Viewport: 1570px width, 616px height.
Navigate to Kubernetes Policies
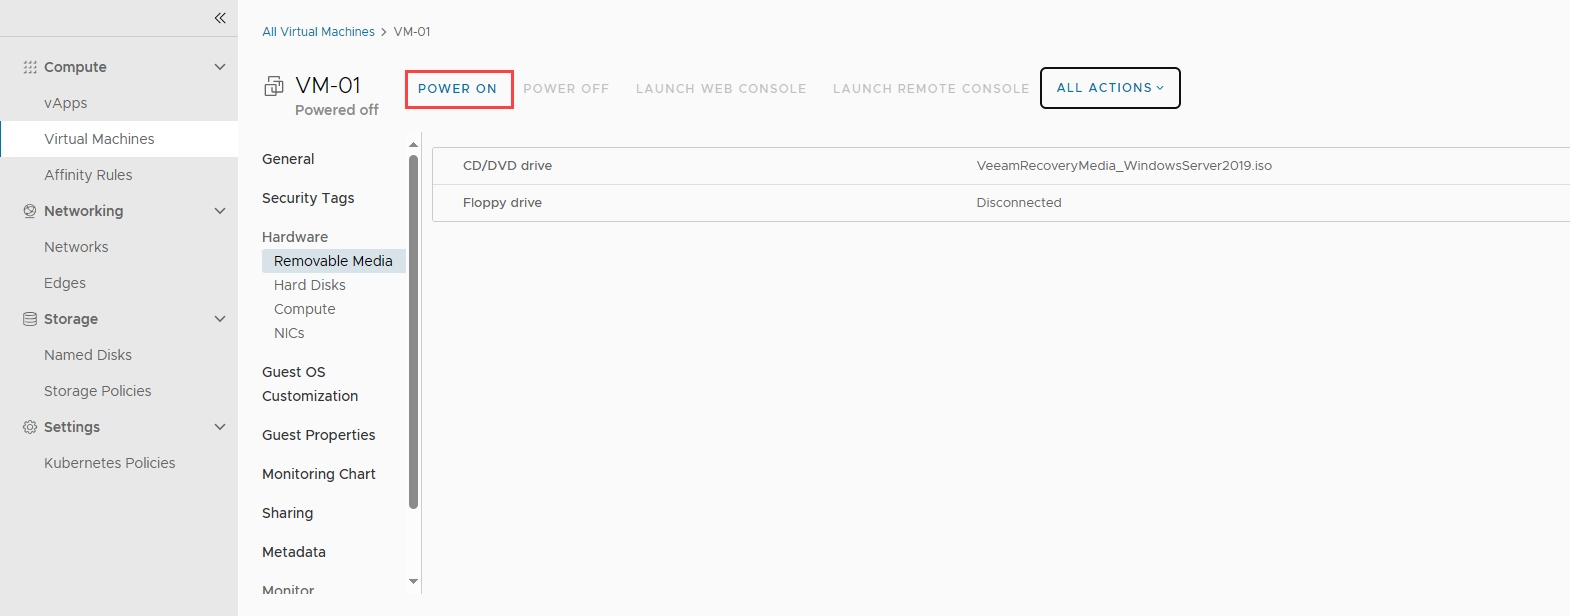(x=110, y=463)
